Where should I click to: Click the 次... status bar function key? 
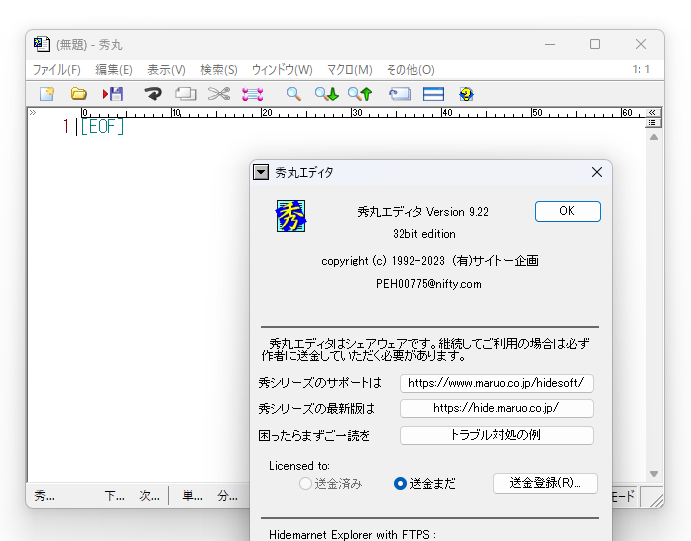(x=149, y=496)
